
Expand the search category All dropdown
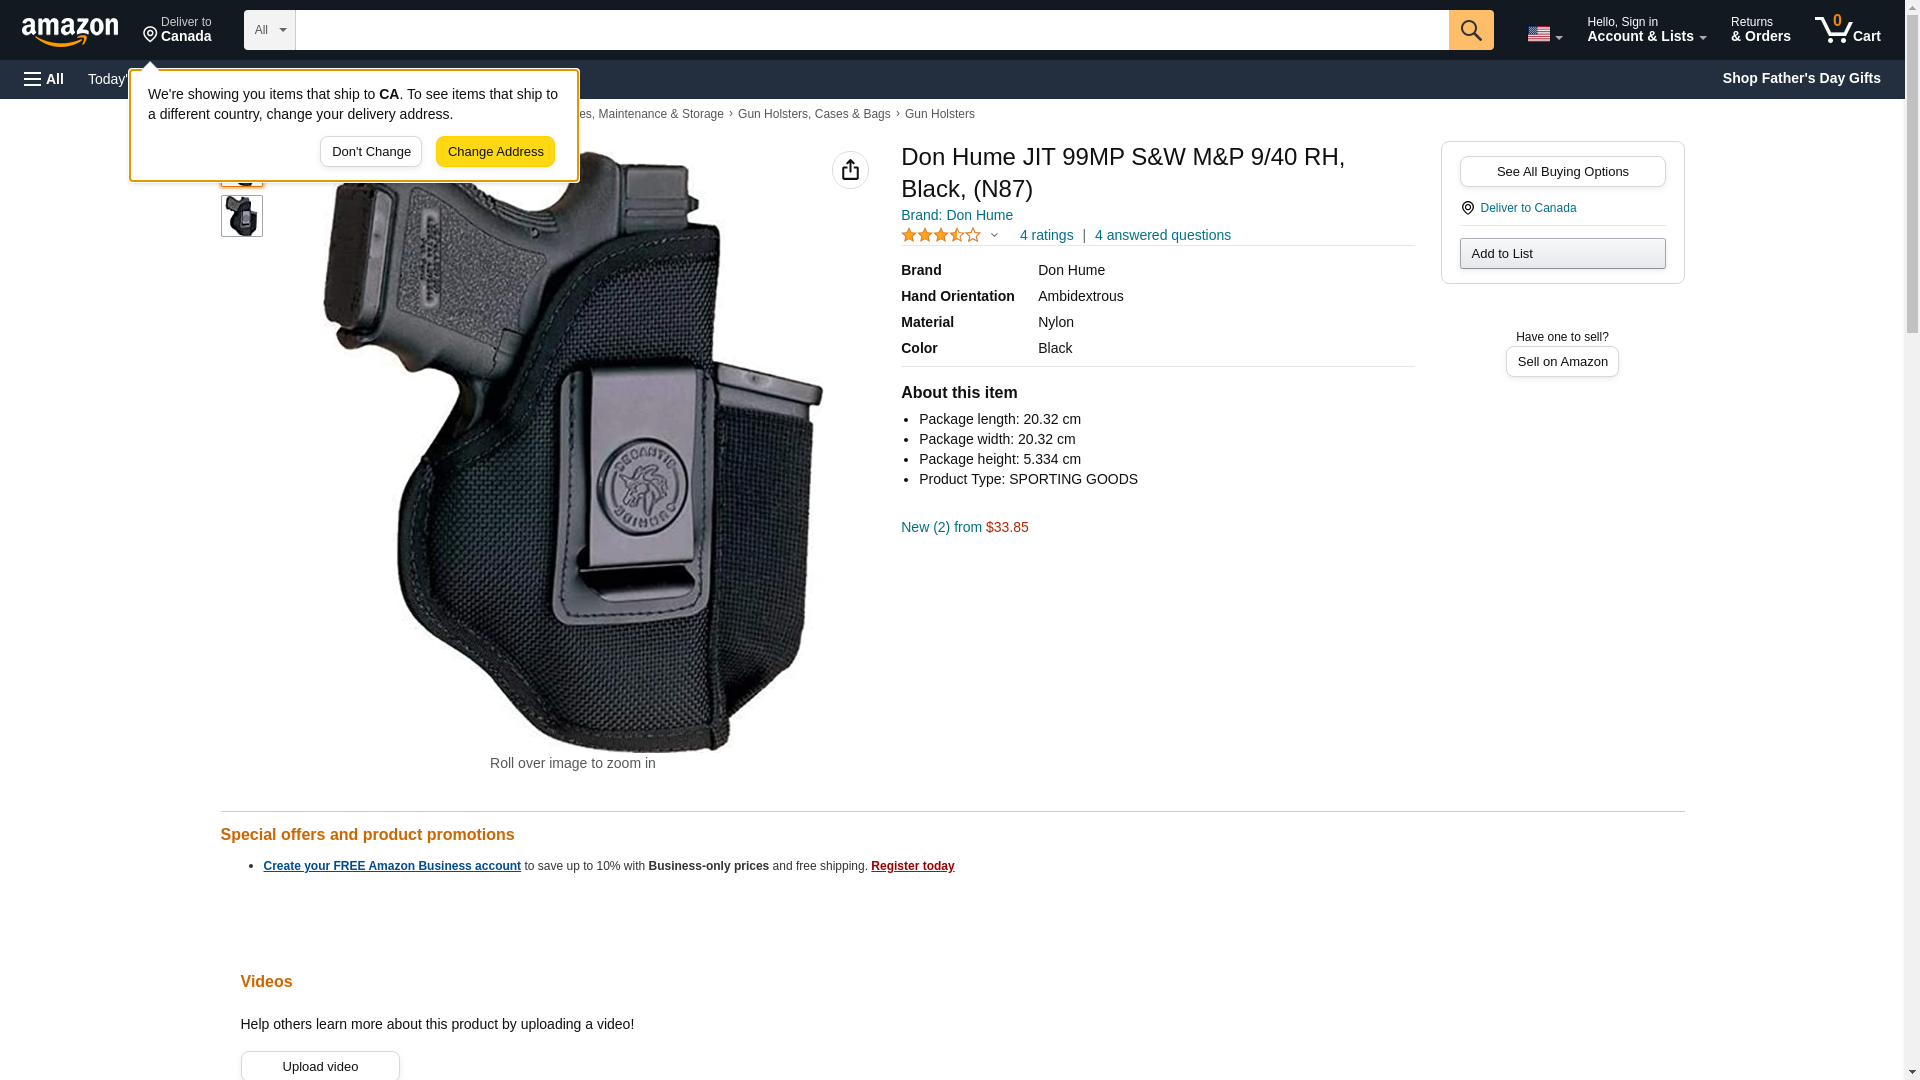pos(270,30)
